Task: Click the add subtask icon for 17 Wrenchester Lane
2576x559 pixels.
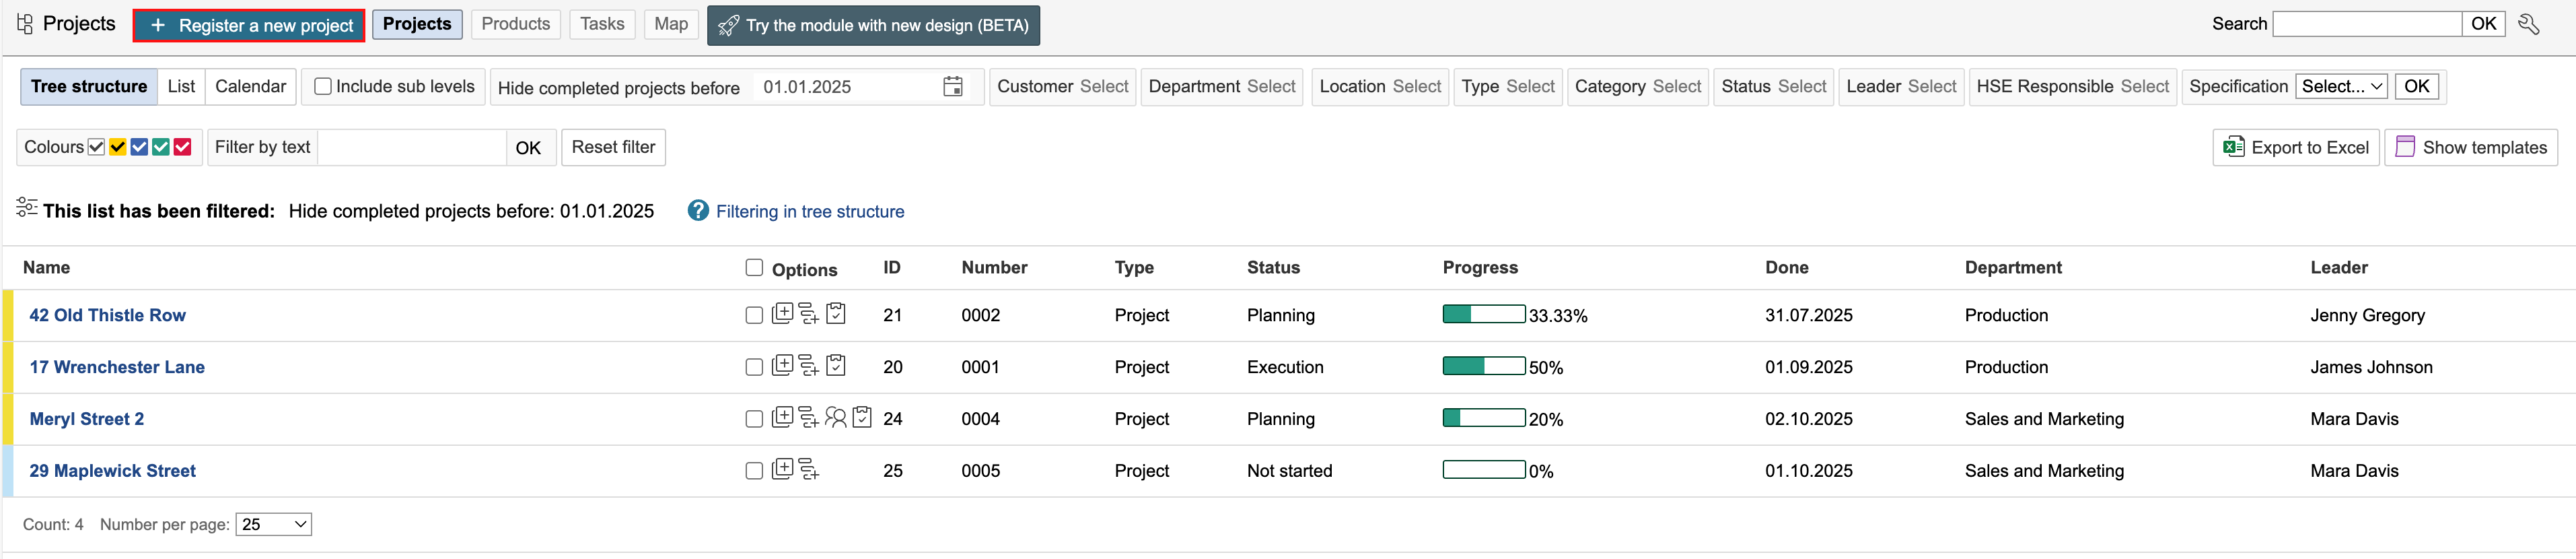Action: (x=808, y=366)
